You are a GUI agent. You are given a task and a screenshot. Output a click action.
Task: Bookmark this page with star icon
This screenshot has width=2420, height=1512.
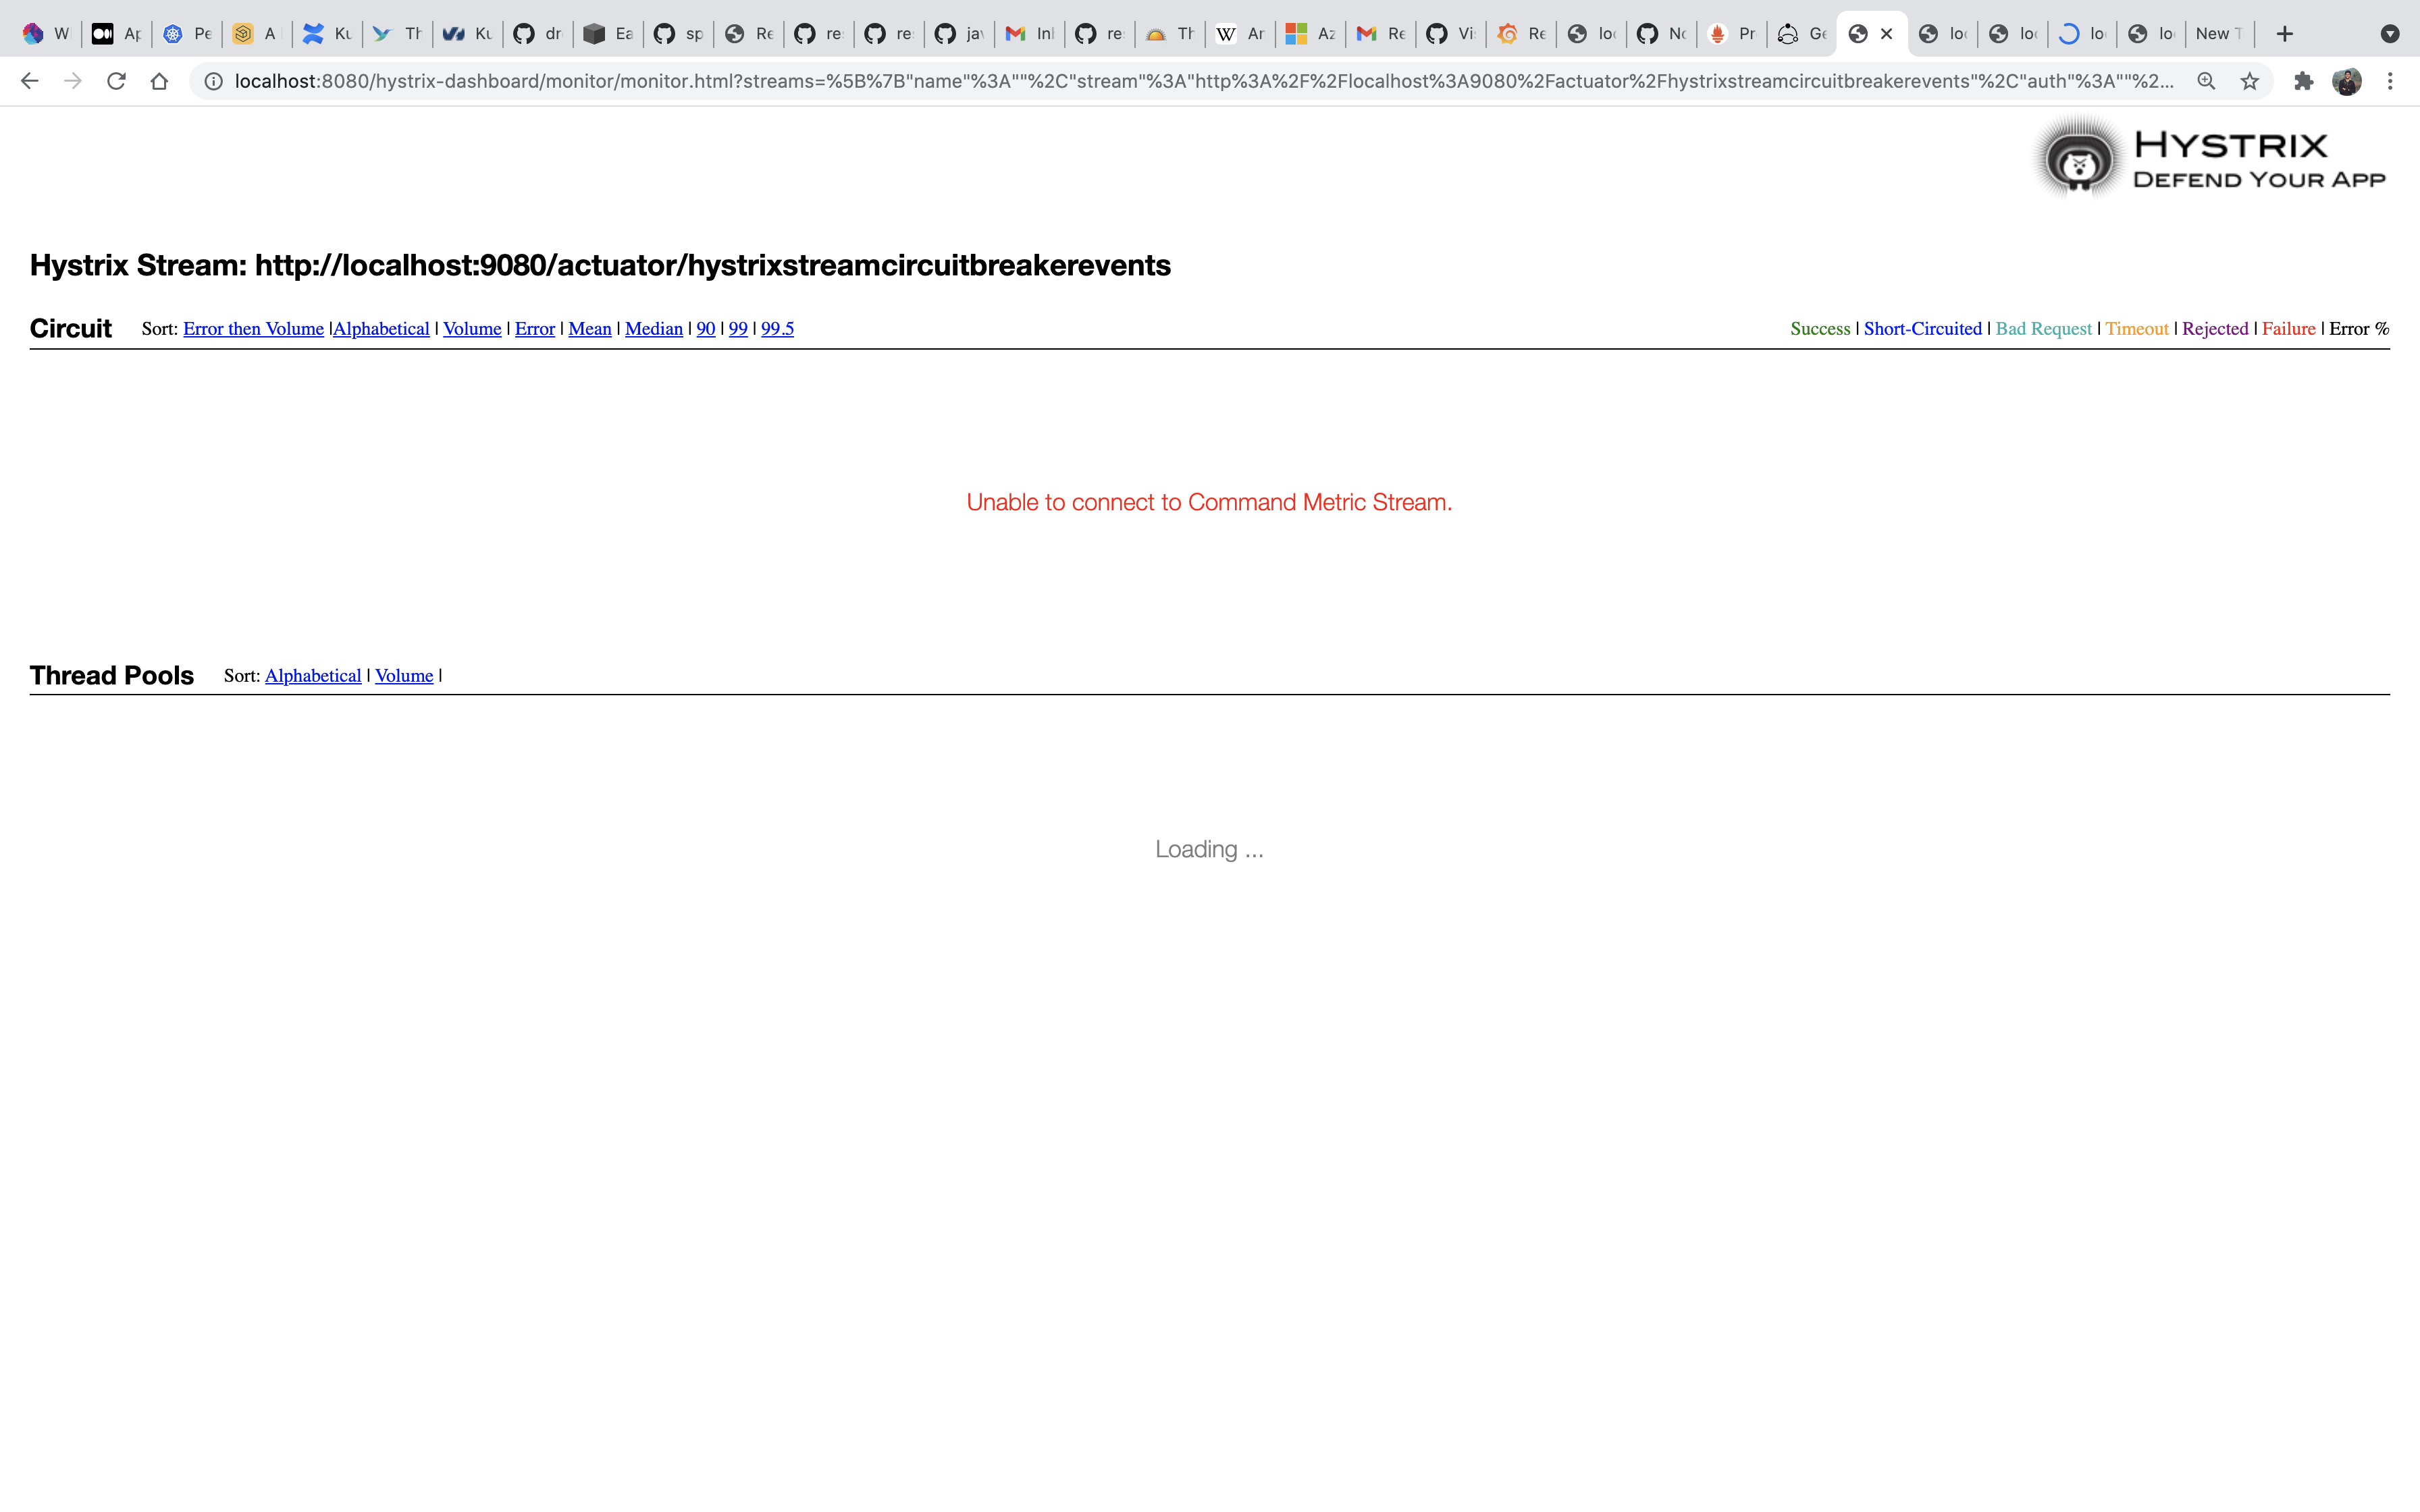pos(2249,81)
